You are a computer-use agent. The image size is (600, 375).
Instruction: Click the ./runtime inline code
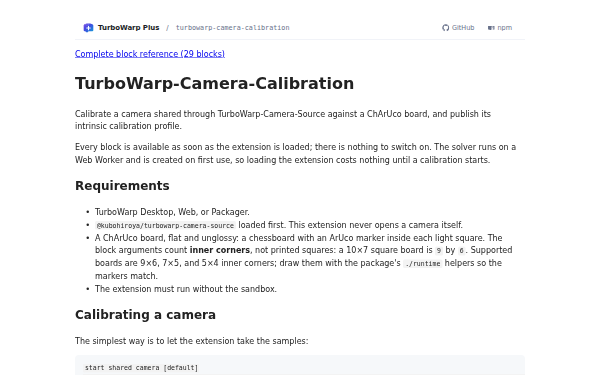[422, 263]
